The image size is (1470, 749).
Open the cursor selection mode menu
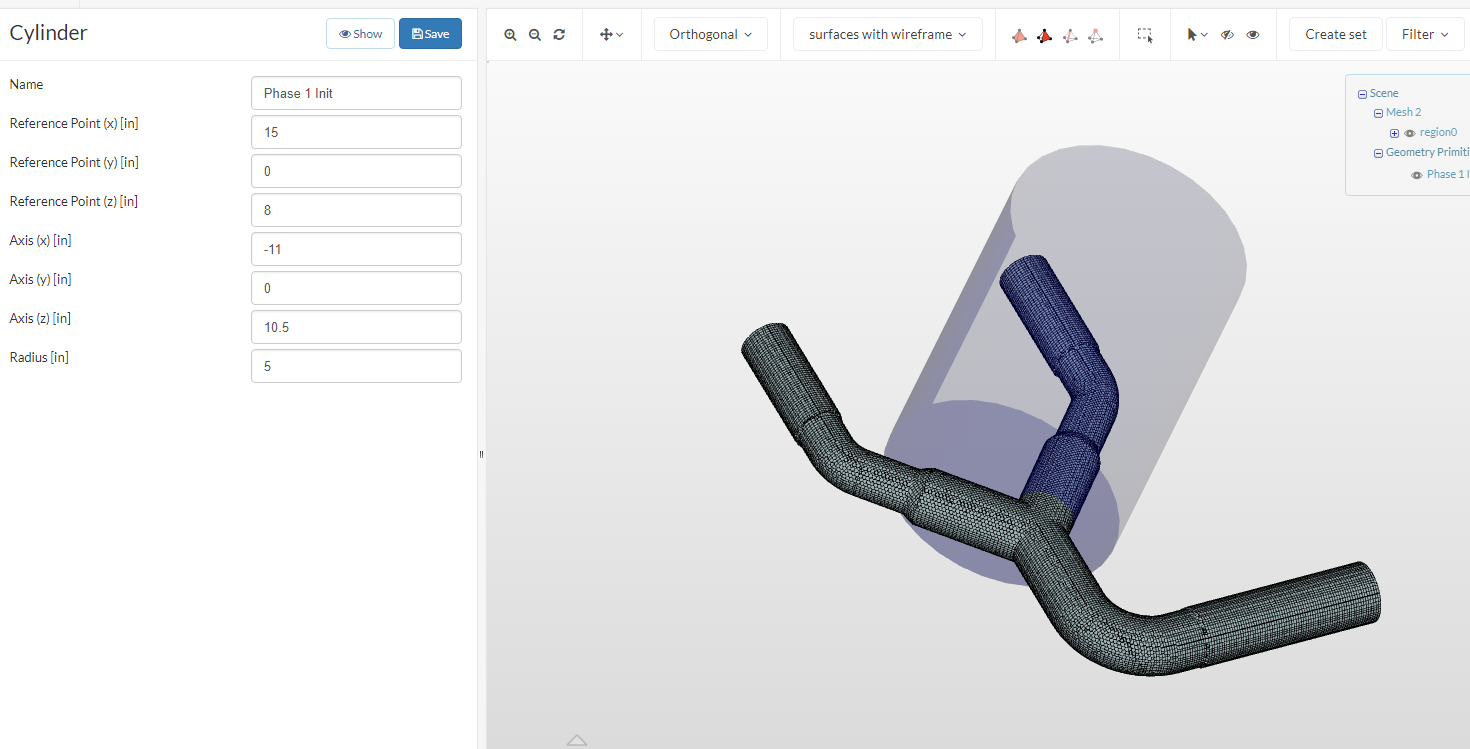pyautogui.click(x=1197, y=34)
